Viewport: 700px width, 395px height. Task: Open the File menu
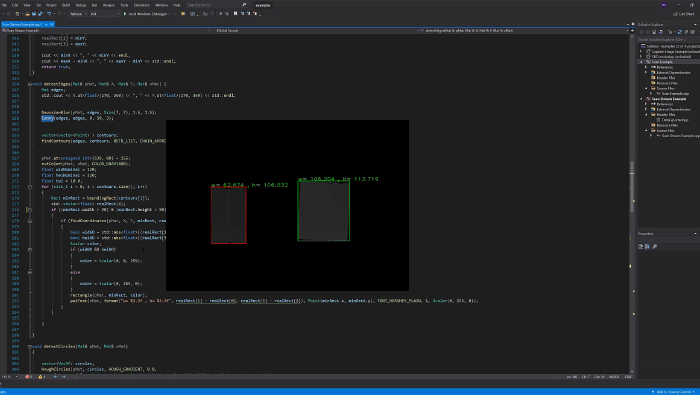point(4,5)
